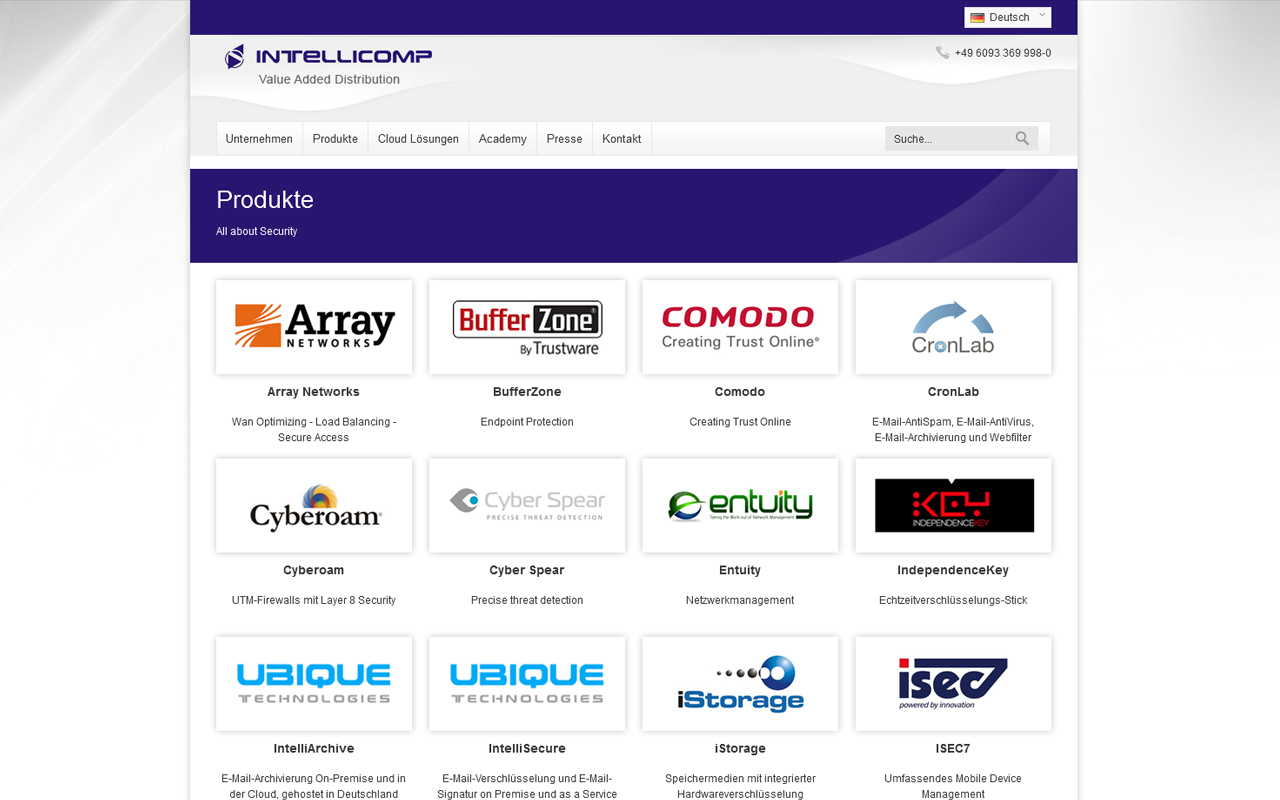1280x800 pixels.
Task: Focus the Suche search field
Action: click(x=945, y=139)
